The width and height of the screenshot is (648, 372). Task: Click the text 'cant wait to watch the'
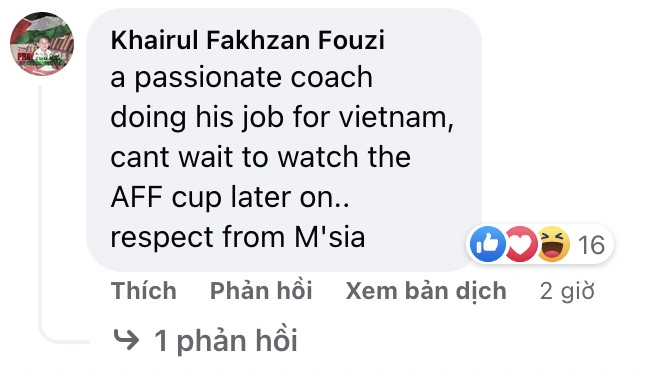260,157
